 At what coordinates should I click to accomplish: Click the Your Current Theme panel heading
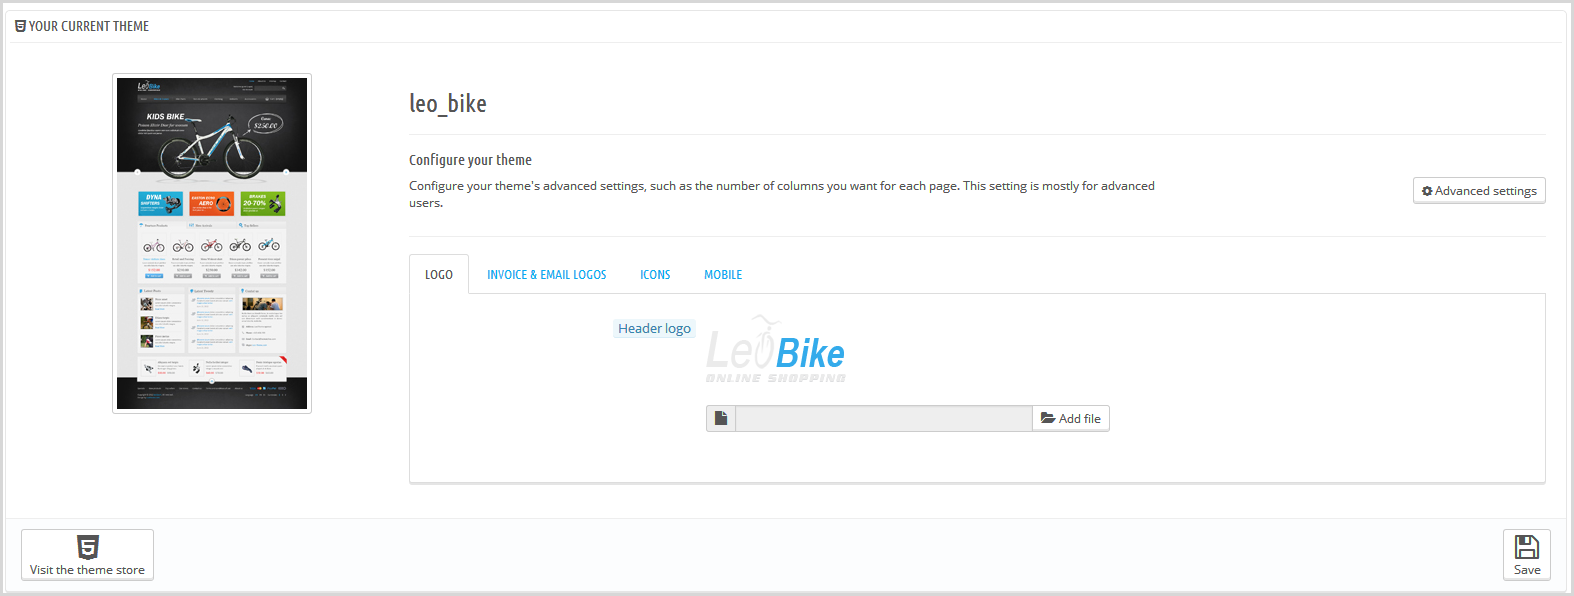(82, 26)
